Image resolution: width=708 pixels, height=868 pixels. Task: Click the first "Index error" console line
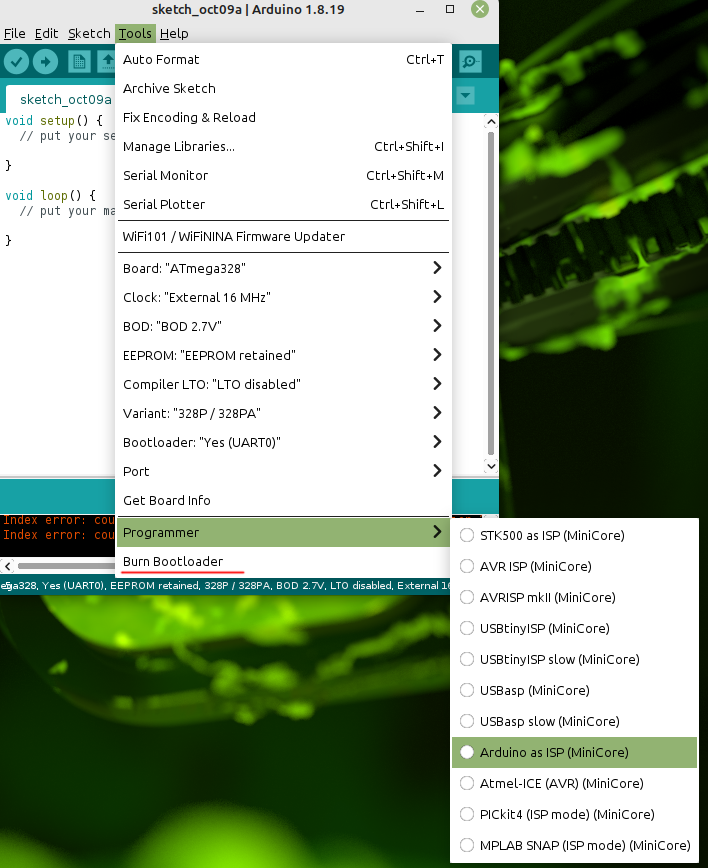click(x=59, y=520)
